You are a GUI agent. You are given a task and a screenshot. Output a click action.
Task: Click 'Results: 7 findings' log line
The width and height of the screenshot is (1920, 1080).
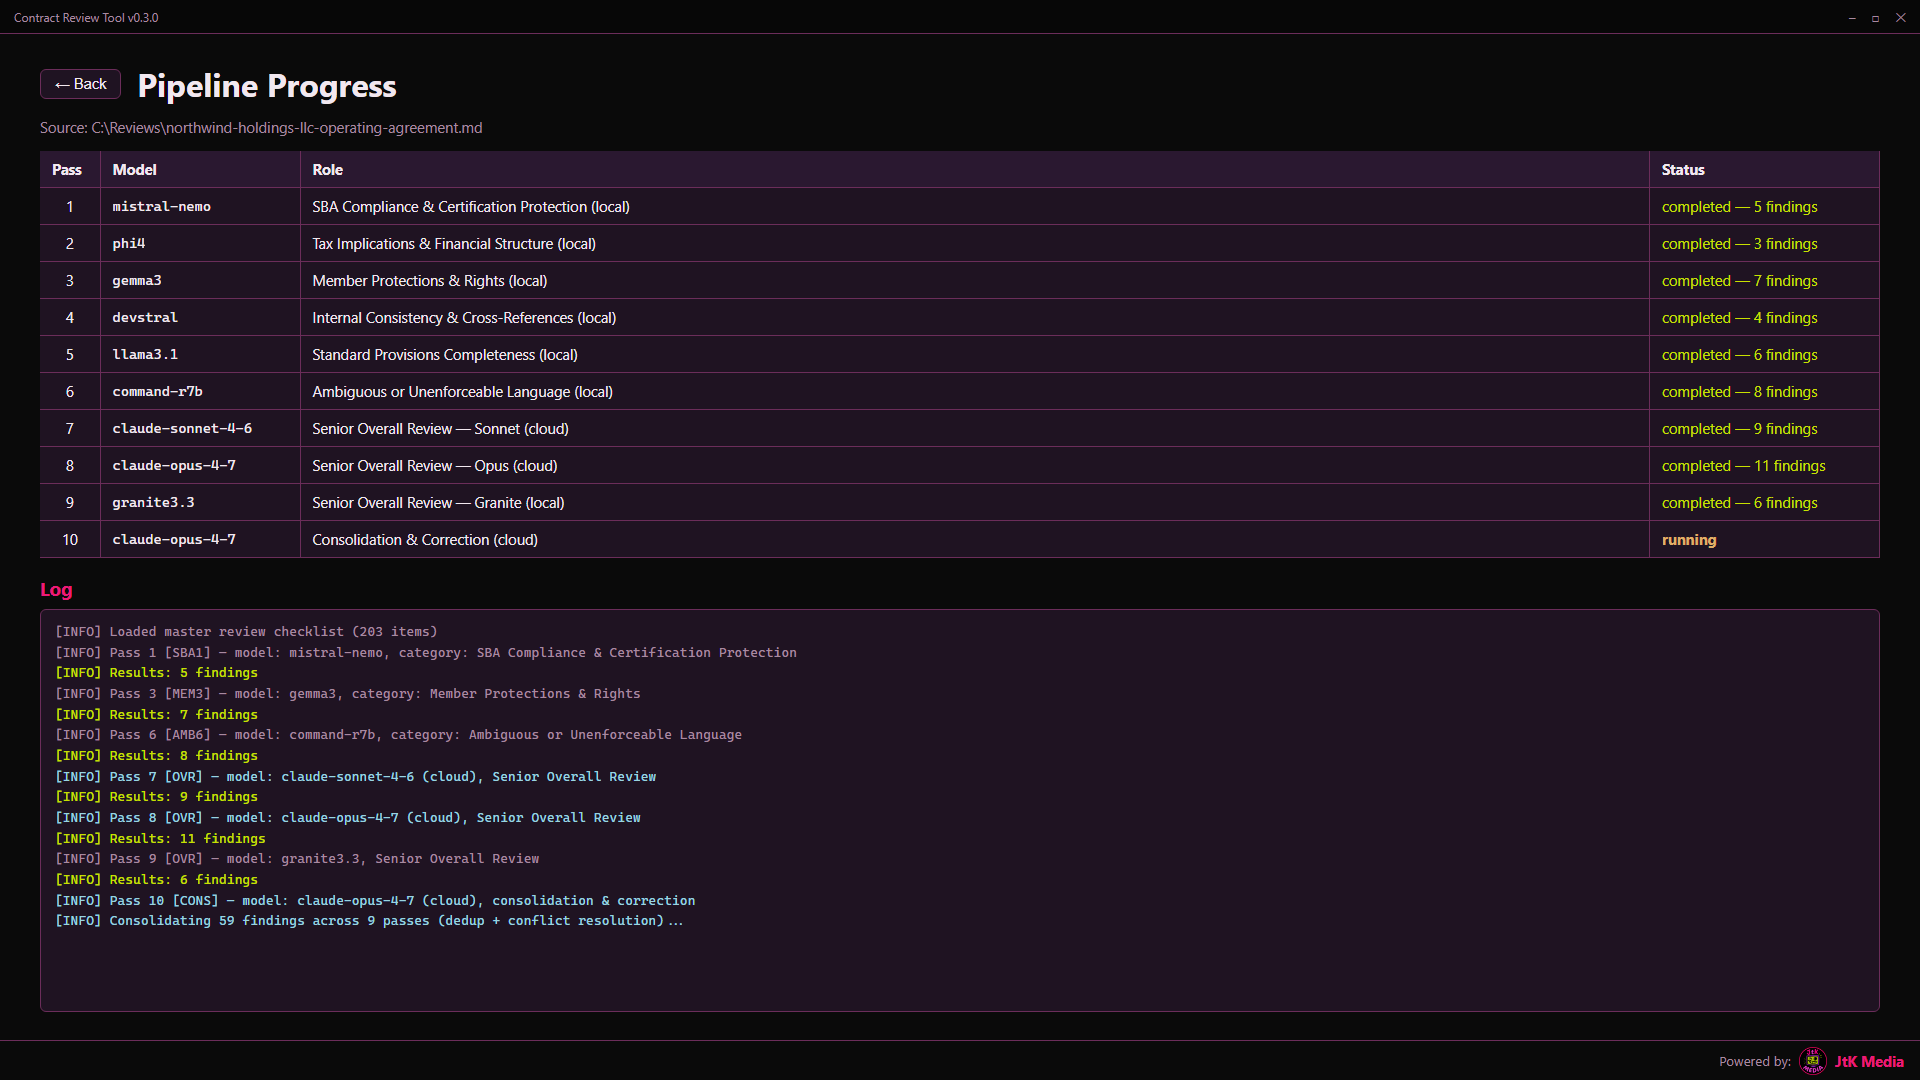[156, 715]
